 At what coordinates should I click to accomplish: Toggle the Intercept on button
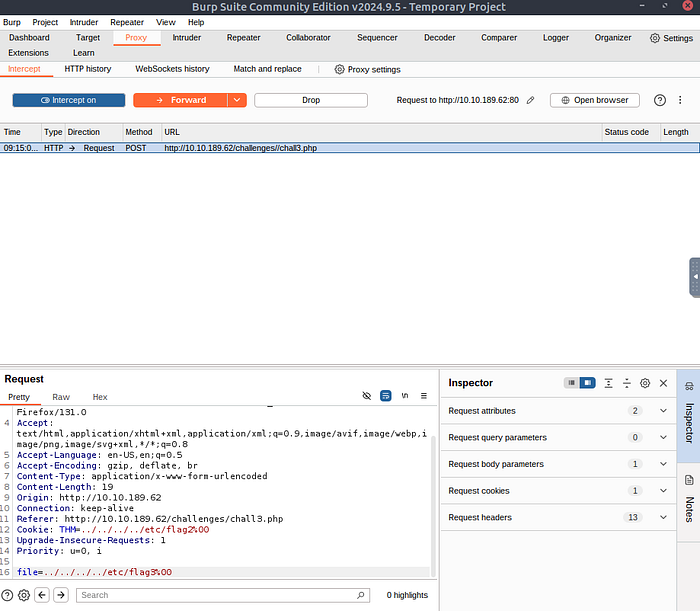click(x=69, y=100)
